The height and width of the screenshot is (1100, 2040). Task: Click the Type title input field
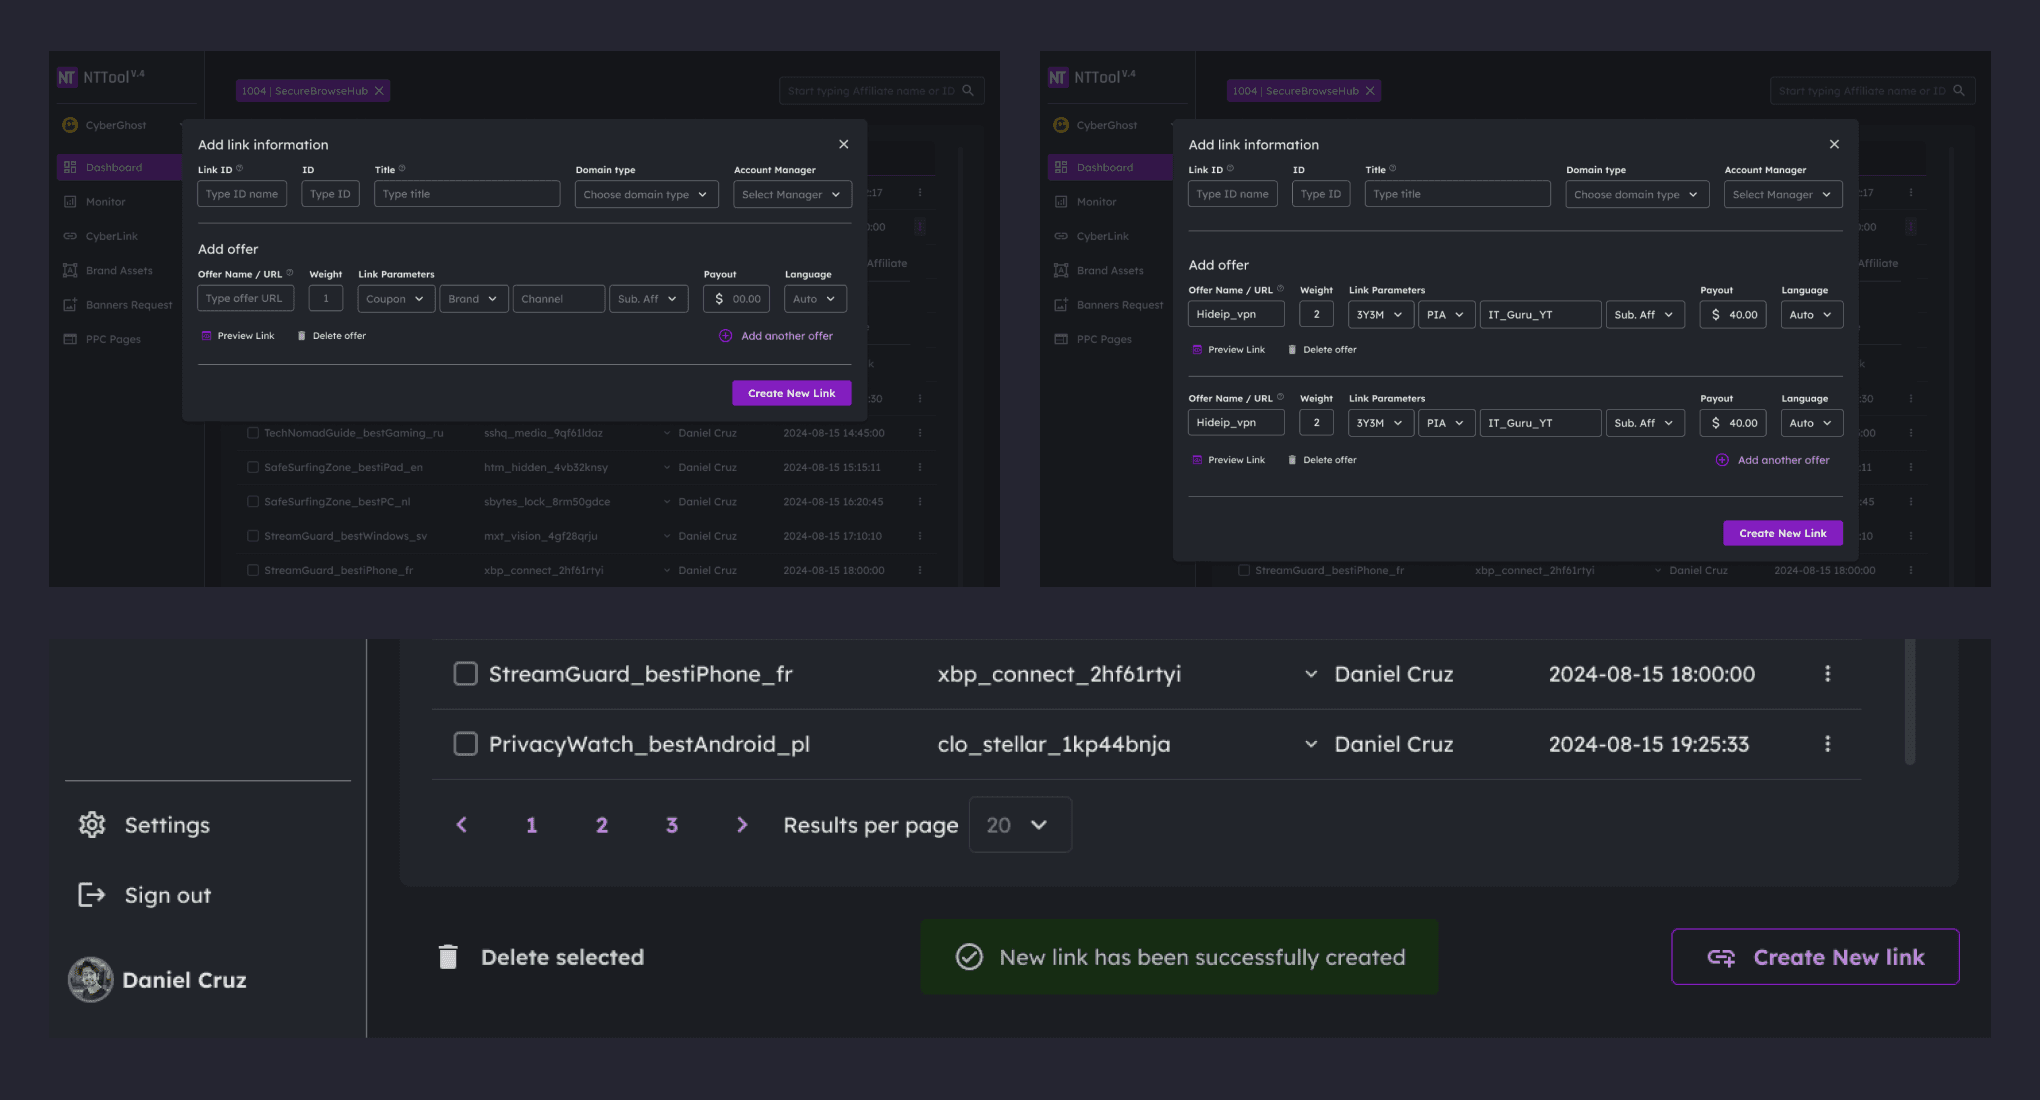pyautogui.click(x=466, y=194)
